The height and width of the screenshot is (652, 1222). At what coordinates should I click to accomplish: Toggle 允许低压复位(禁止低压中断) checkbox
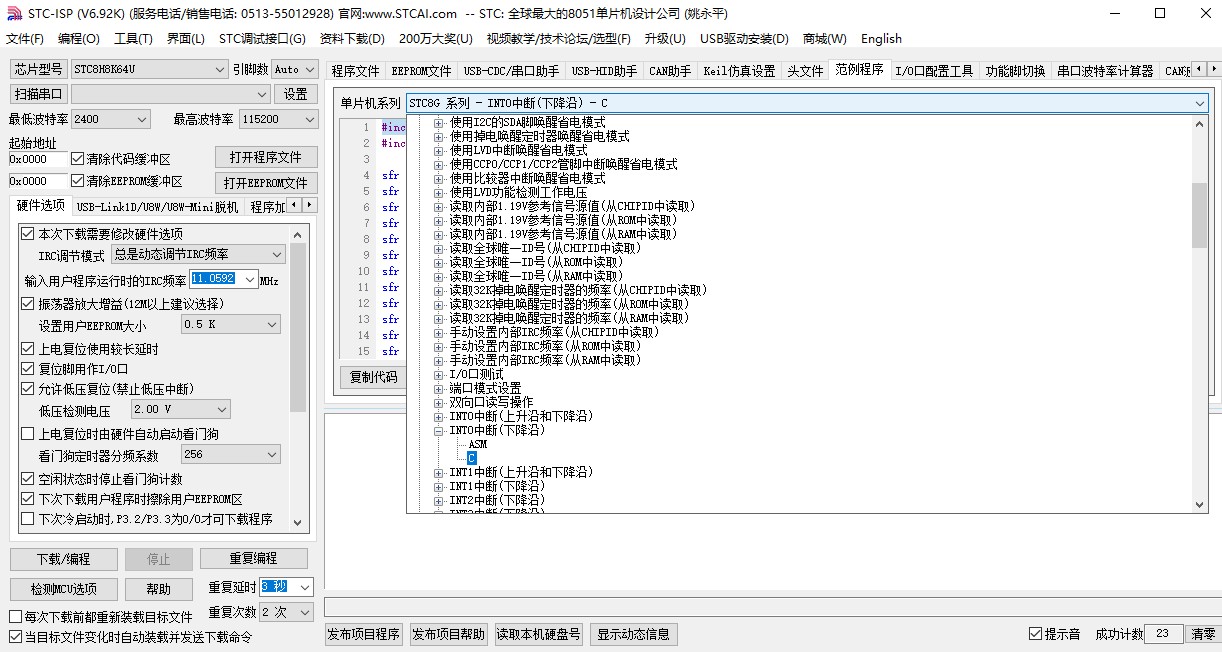27,389
